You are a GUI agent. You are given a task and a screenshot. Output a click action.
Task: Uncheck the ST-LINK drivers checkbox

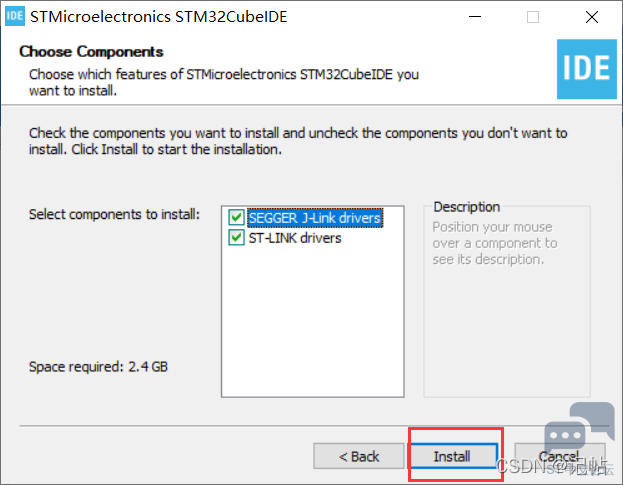click(x=236, y=238)
